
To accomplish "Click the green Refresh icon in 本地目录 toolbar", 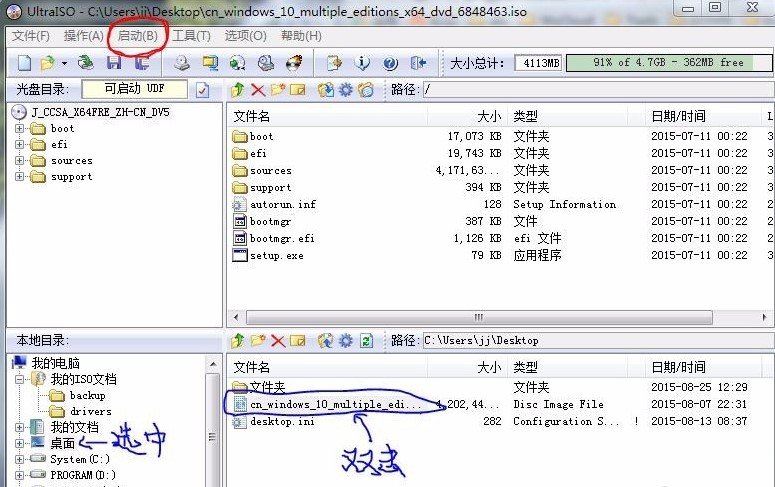I will pos(366,341).
